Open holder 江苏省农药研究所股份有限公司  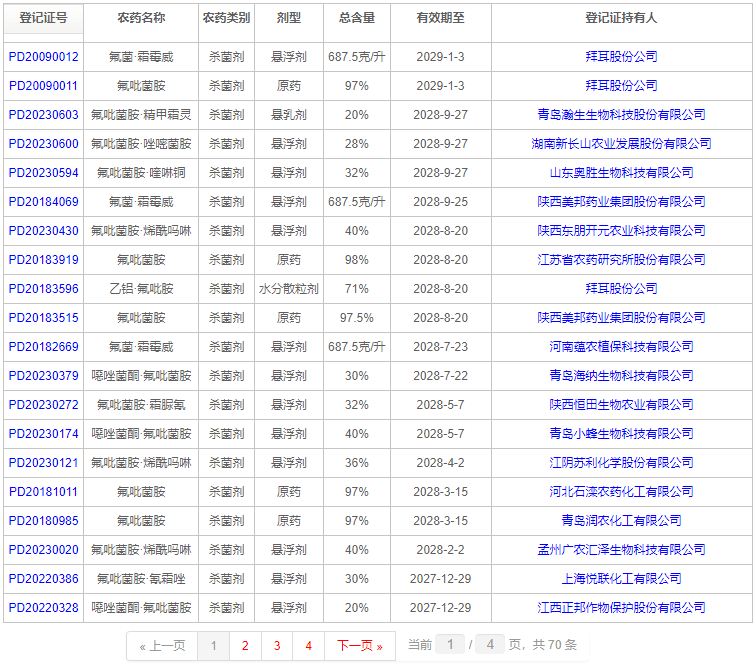[621, 260]
